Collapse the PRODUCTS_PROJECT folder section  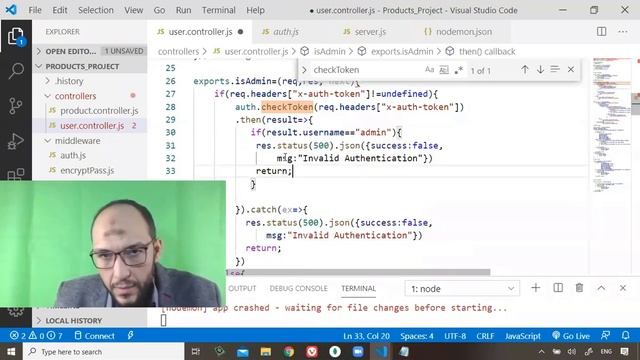pyautogui.click(x=90, y=66)
